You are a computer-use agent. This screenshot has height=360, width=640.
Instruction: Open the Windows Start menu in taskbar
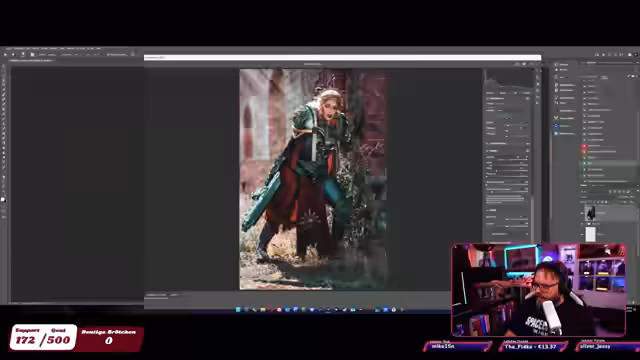point(238,310)
